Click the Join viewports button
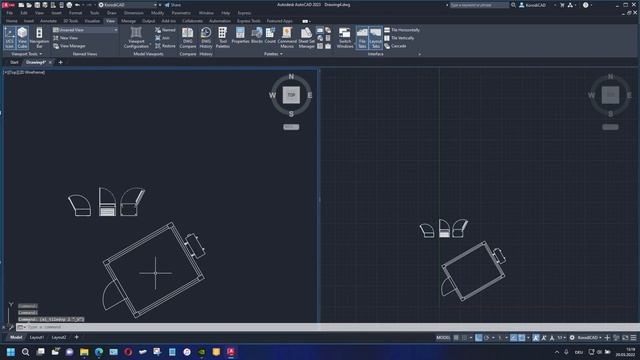Image resolution: width=640 pixels, height=360 pixels. (x=162, y=38)
